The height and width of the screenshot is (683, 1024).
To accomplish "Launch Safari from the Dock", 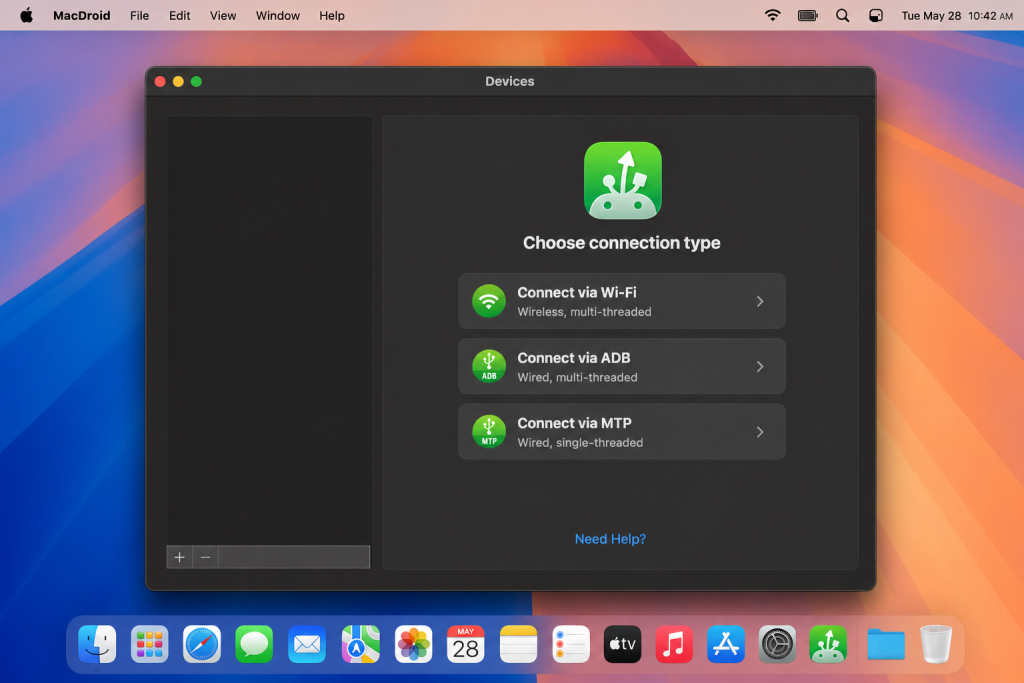I will [x=202, y=644].
